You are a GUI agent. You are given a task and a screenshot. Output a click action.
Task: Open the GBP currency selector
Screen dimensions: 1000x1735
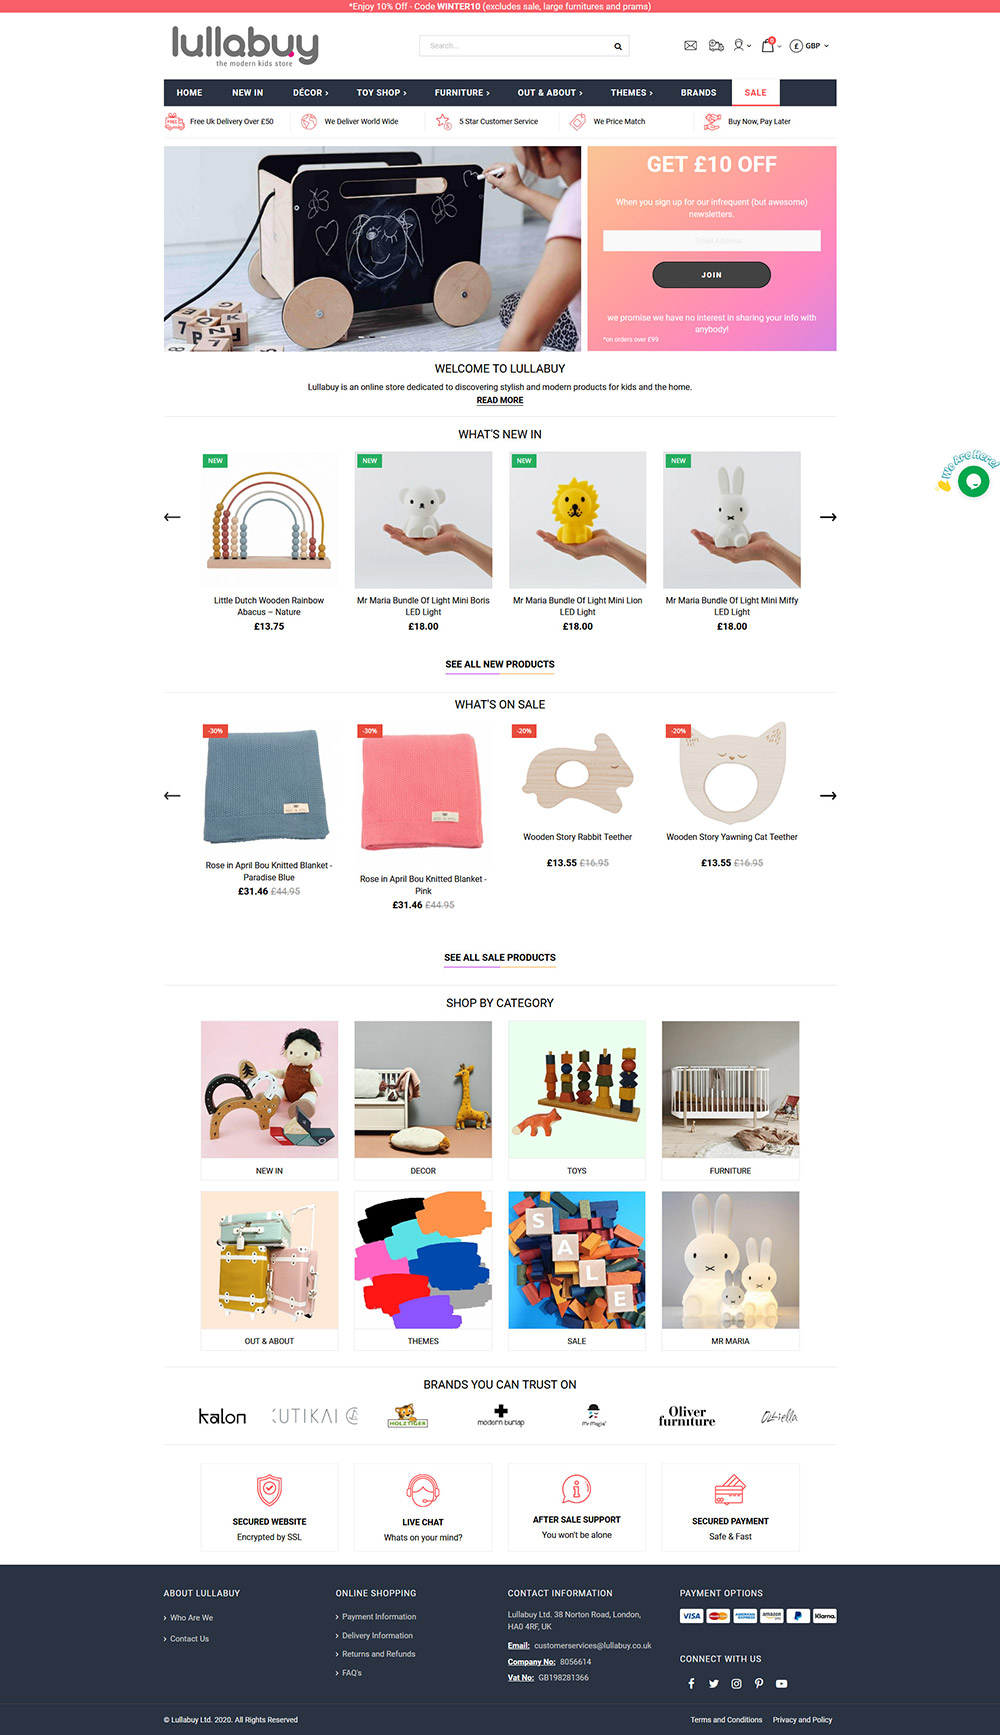coord(809,46)
